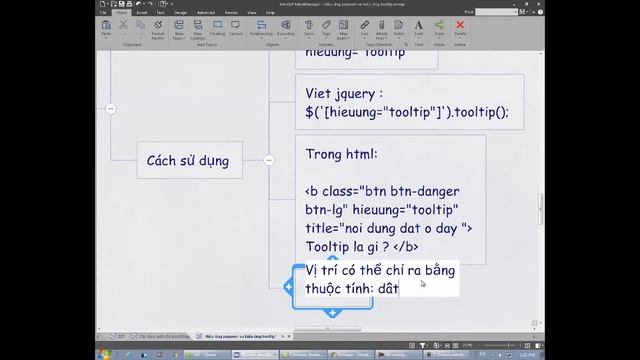This screenshot has height=360, width=640.
Task: Select the Trong html topic box
Action: point(391,200)
